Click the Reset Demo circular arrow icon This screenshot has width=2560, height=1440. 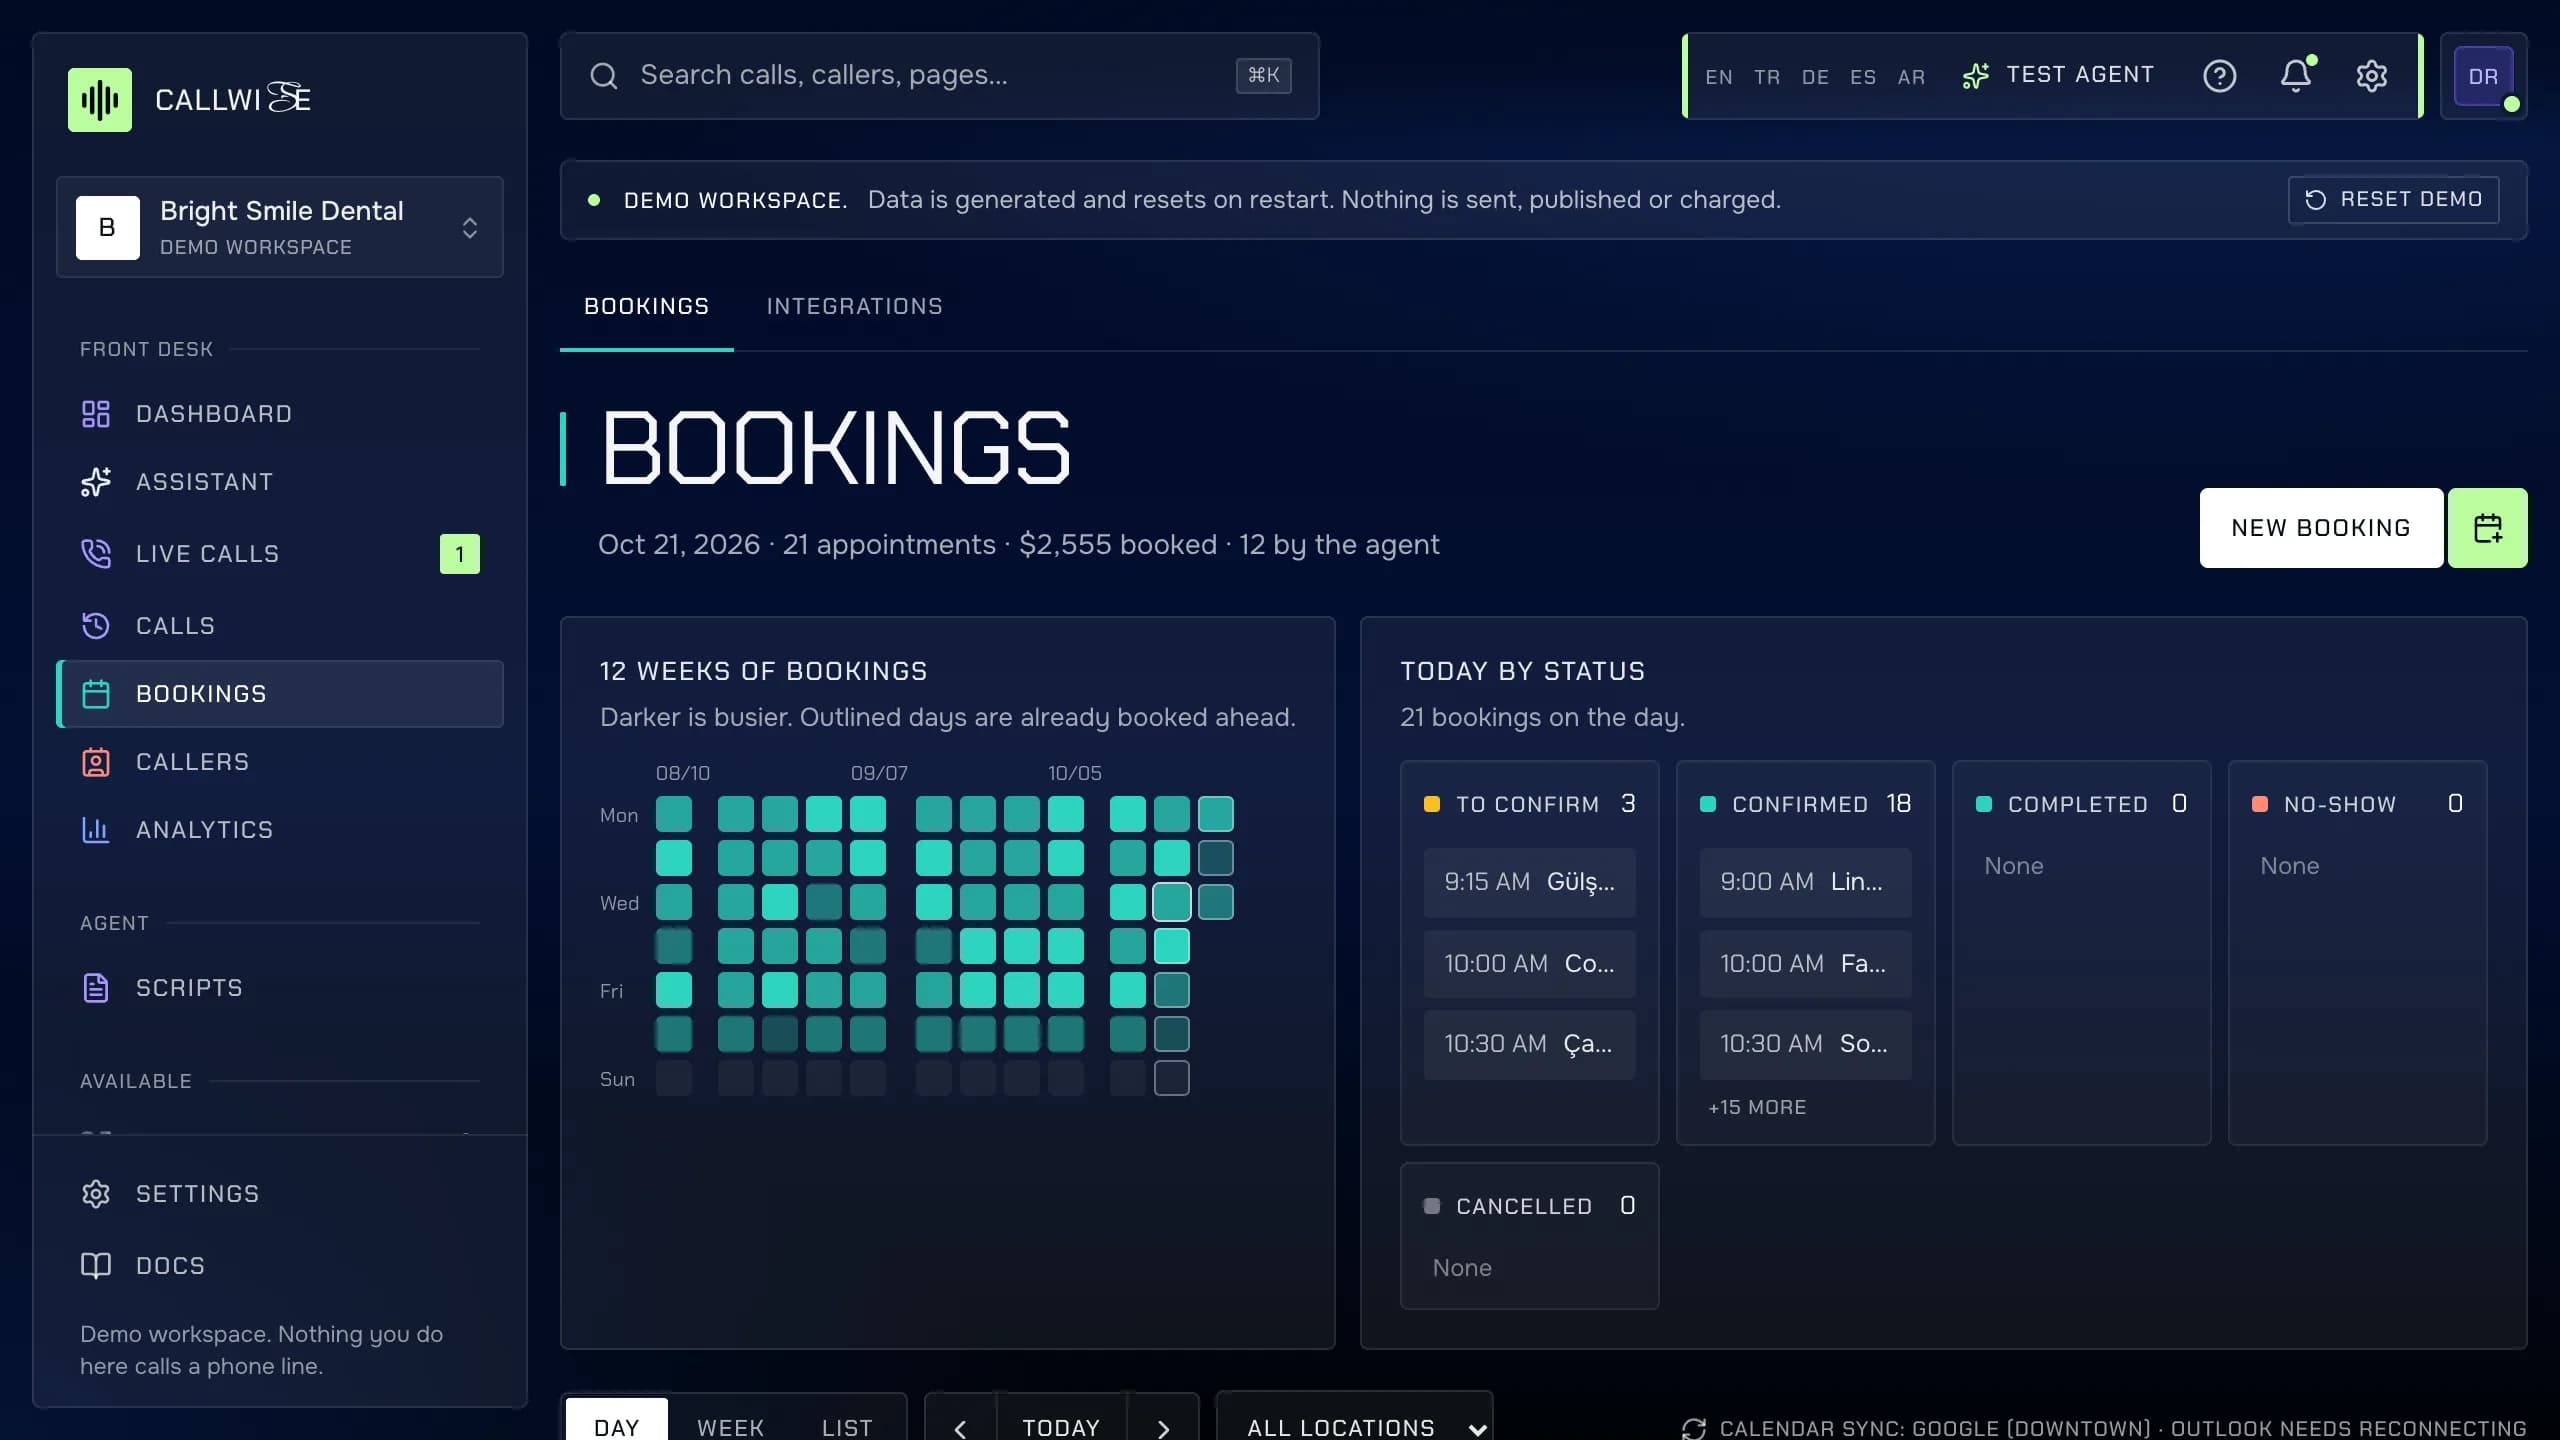2315,200
